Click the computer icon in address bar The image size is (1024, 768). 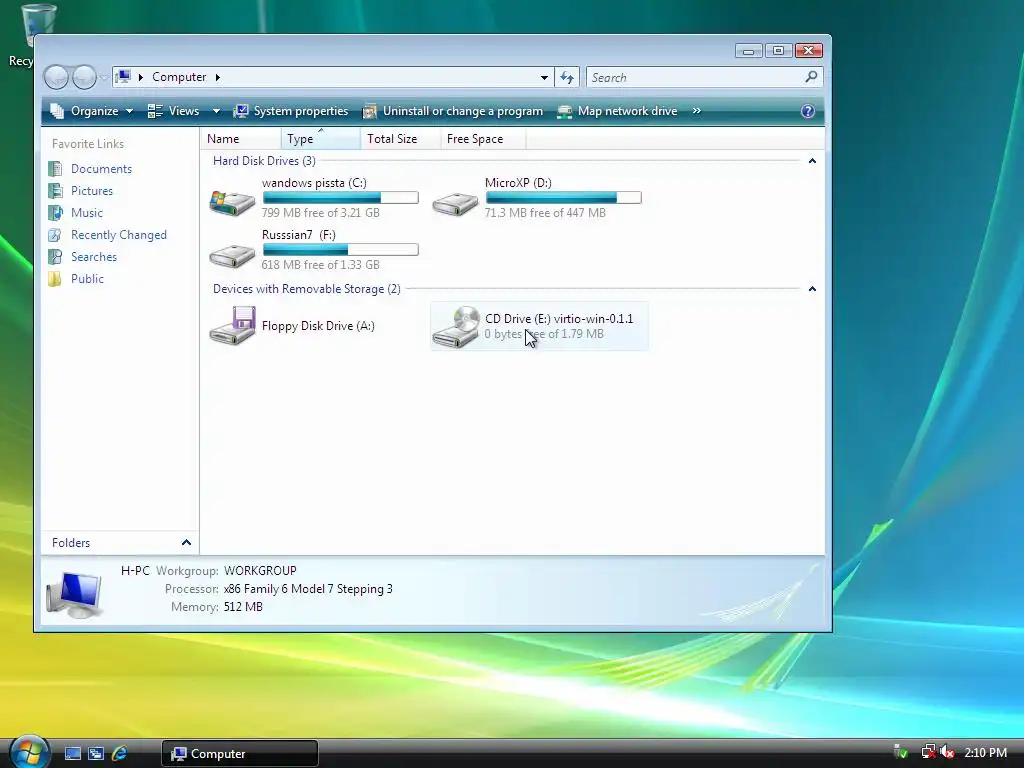point(123,77)
